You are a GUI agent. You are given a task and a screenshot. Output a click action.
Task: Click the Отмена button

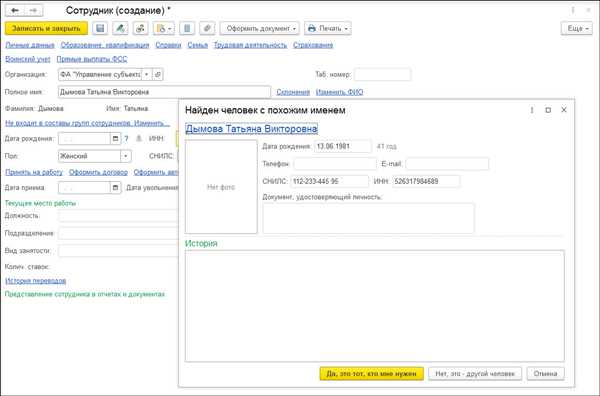[545, 373]
